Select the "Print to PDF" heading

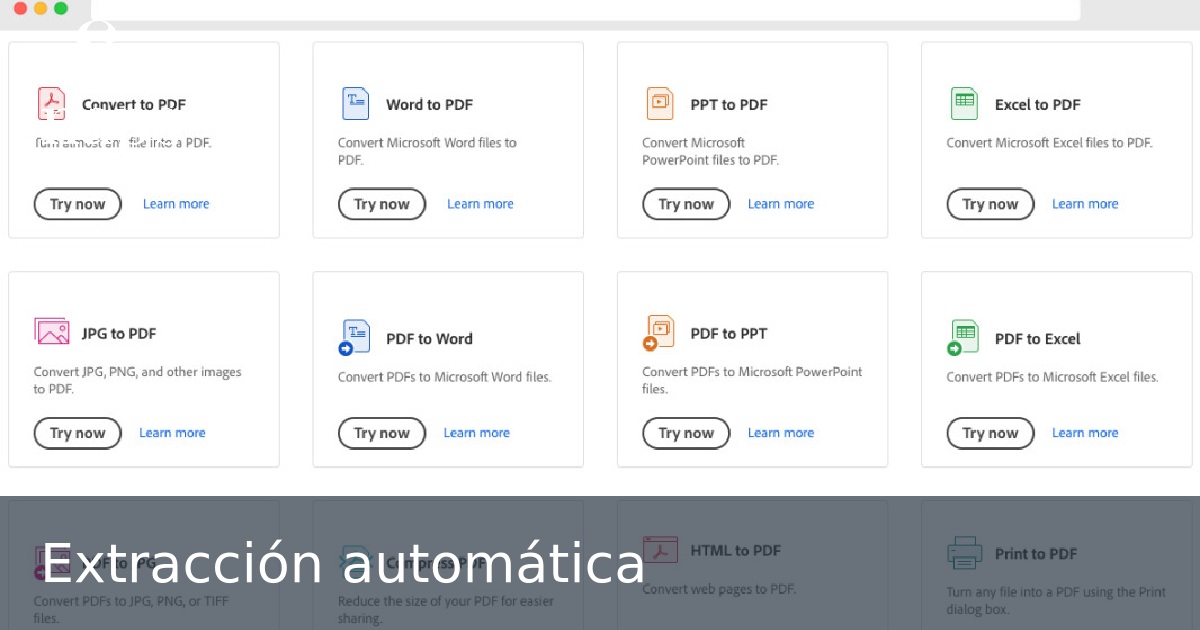coord(1036,553)
